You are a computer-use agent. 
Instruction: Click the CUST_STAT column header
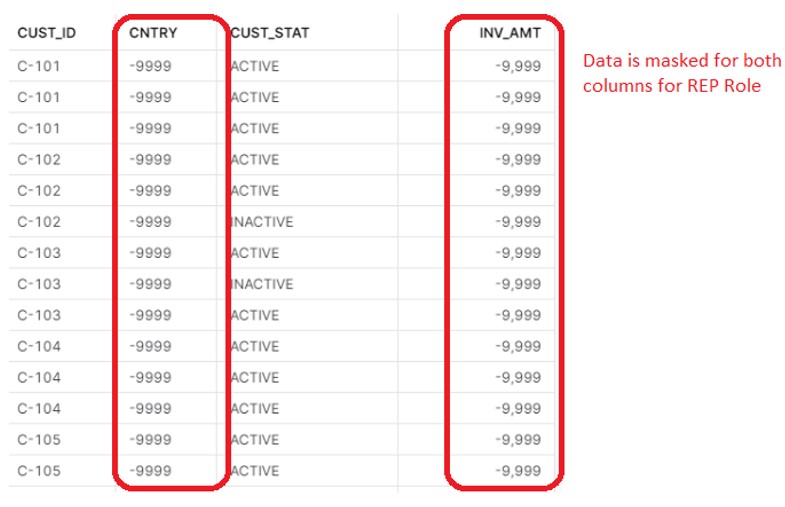pos(270,33)
